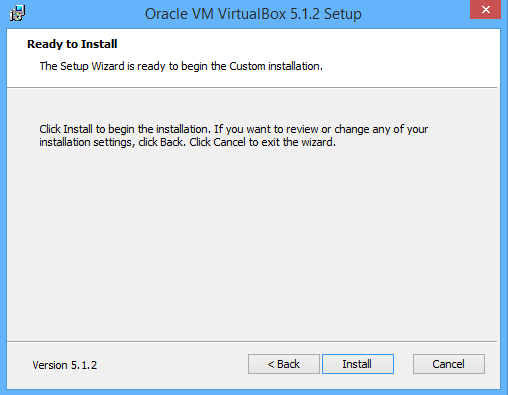Click the divider line below the header banner
The image size is (508, 395).
click(x=252, y=88)
